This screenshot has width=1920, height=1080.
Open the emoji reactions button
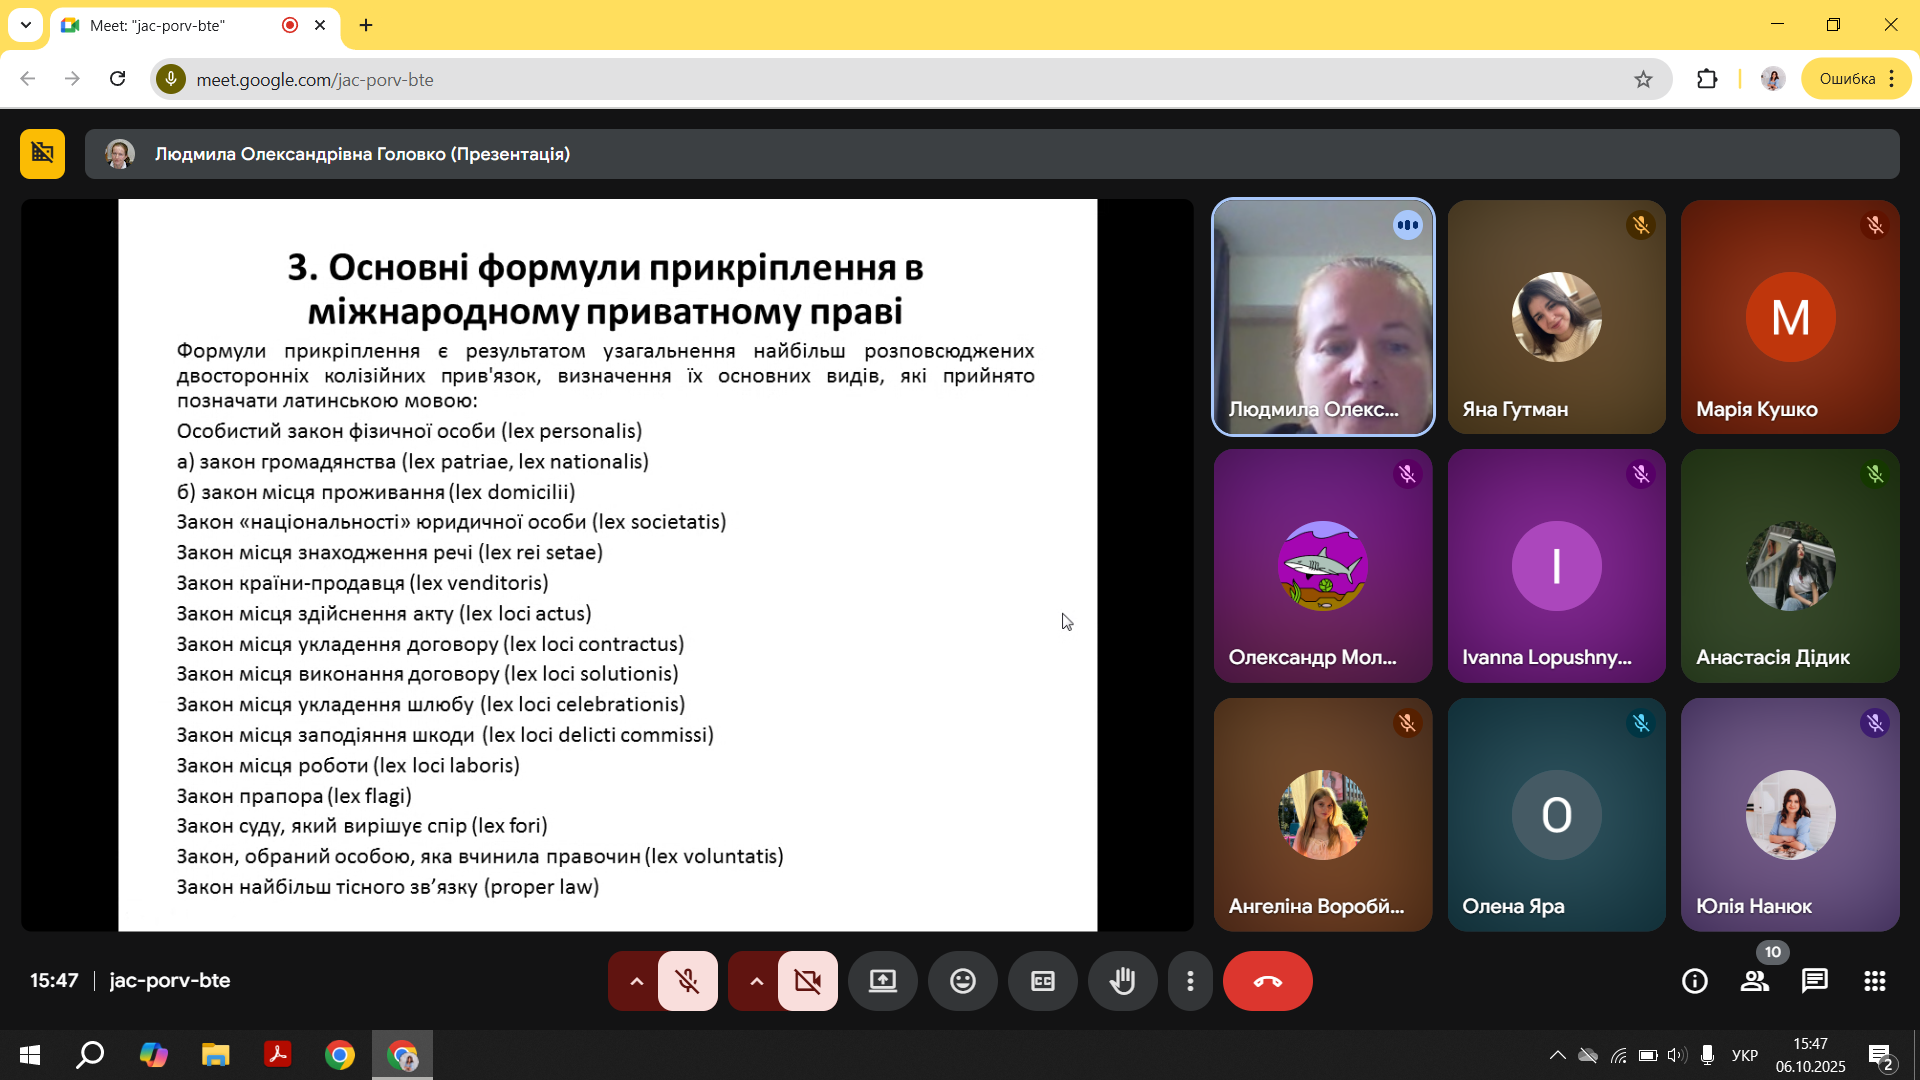click(x=962, y=981)
